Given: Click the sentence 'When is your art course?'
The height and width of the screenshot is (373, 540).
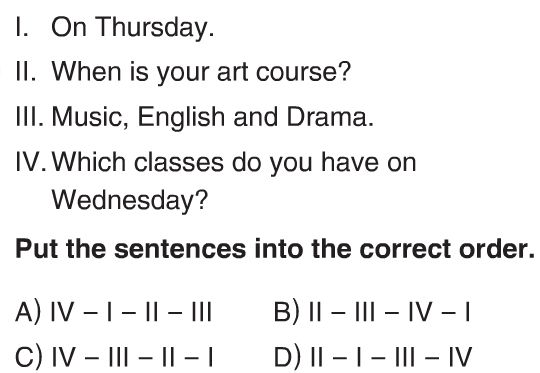Looking at the screenshot, I should pyautogui.click(x=201, y=73).
